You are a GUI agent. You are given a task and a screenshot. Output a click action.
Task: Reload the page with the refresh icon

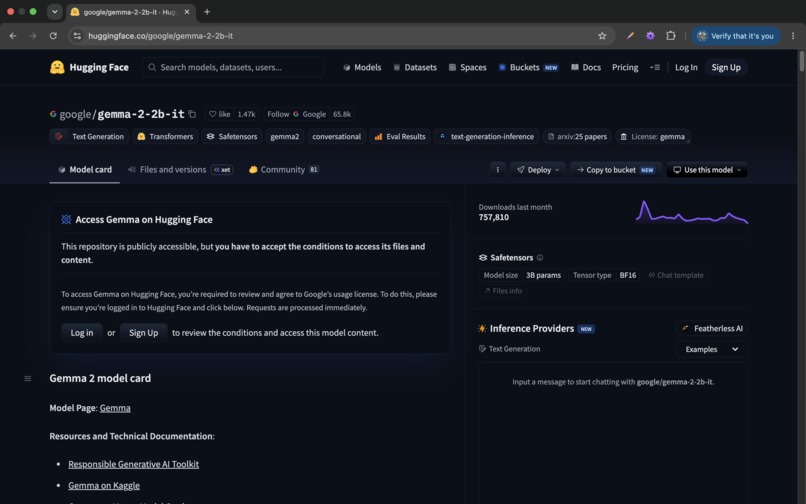(53, 36)
